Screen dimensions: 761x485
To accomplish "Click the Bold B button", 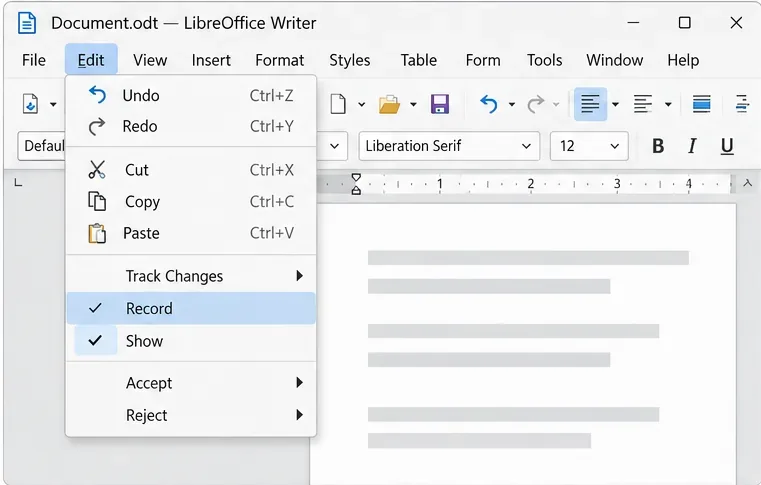I will point(658,146).
